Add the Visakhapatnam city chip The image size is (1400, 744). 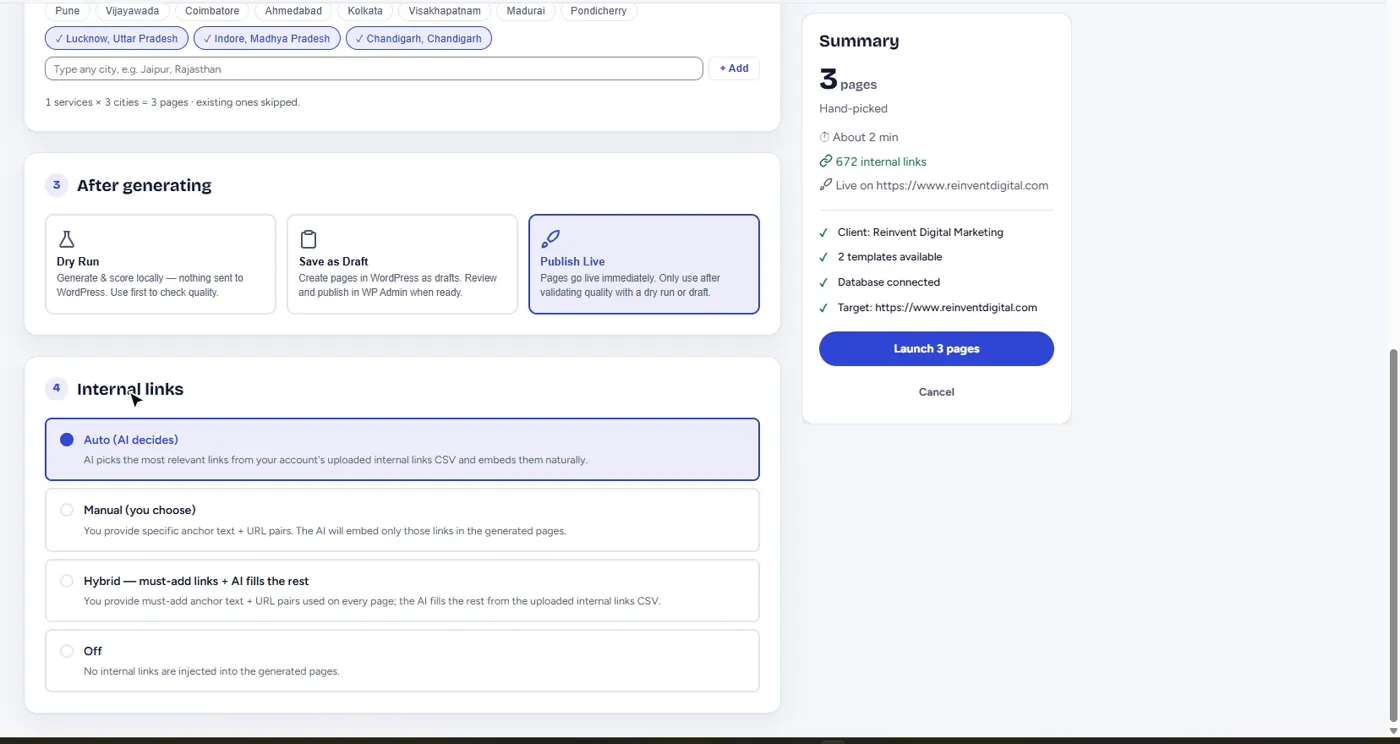point(445,11)
